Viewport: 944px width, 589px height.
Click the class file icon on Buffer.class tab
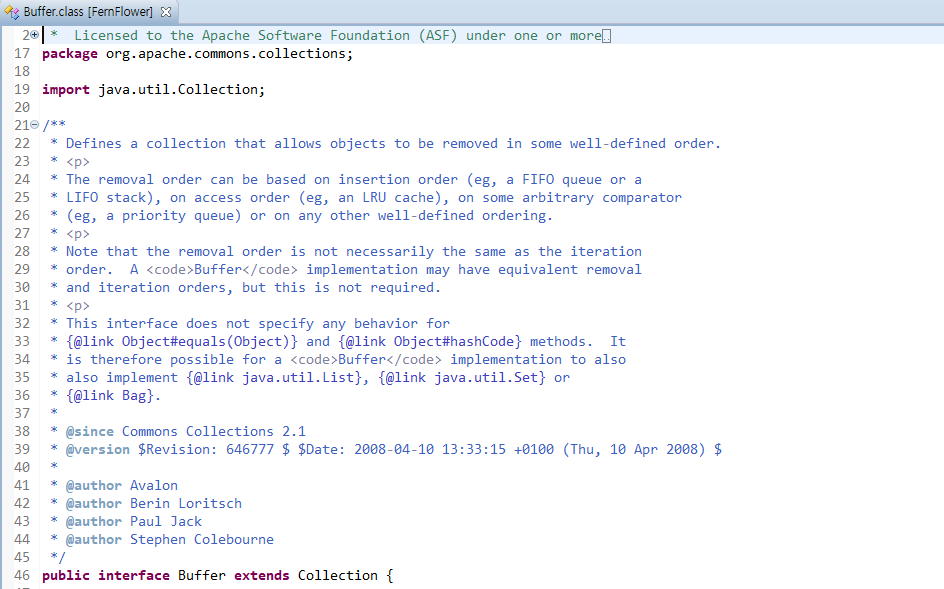pyautogui.click(x=11, y=12)
